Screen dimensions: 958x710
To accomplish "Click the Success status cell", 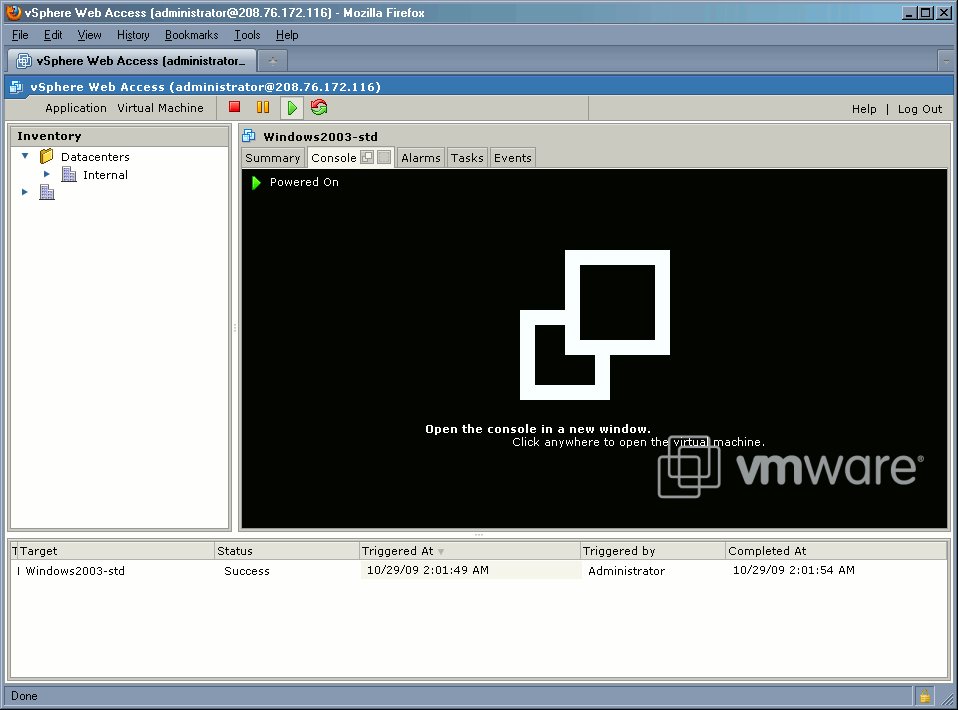I will point(247,571).
